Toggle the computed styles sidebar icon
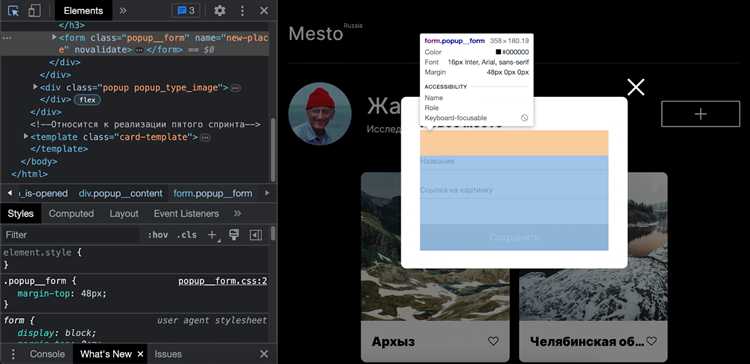Screen dimensions: 750x364 coord(256,235)
